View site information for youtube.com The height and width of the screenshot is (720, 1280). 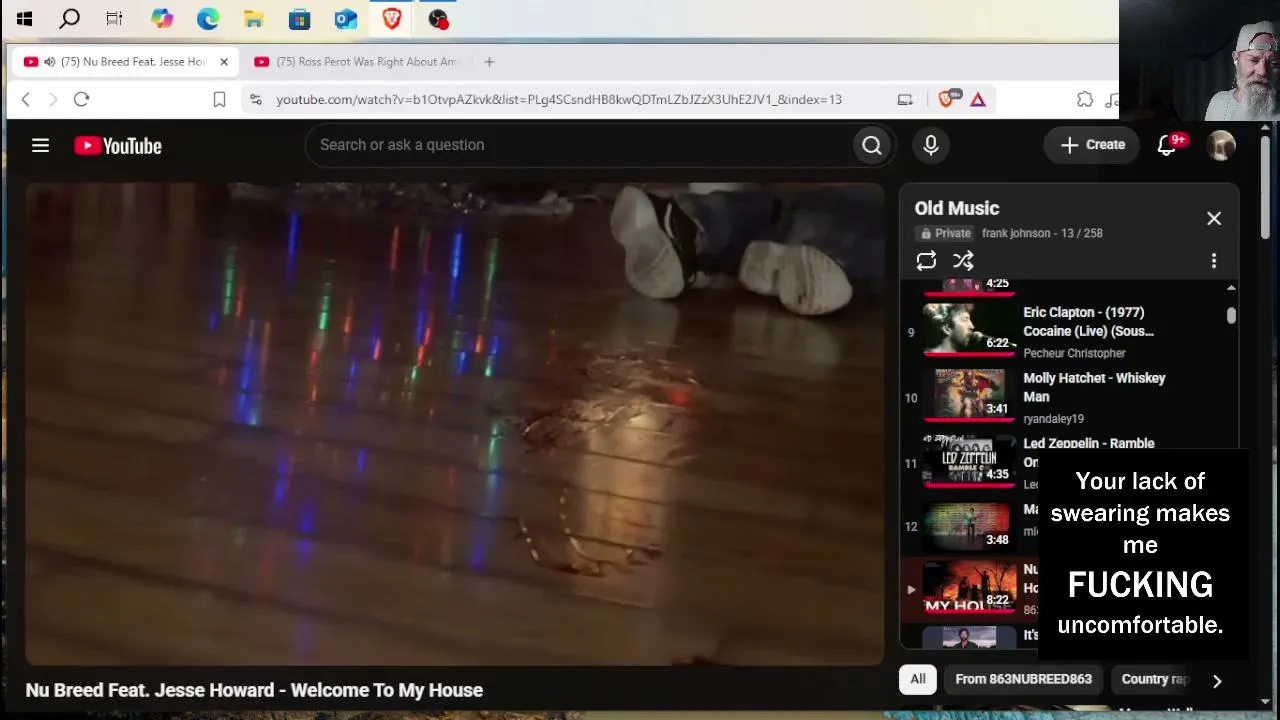tap(256, 99)
